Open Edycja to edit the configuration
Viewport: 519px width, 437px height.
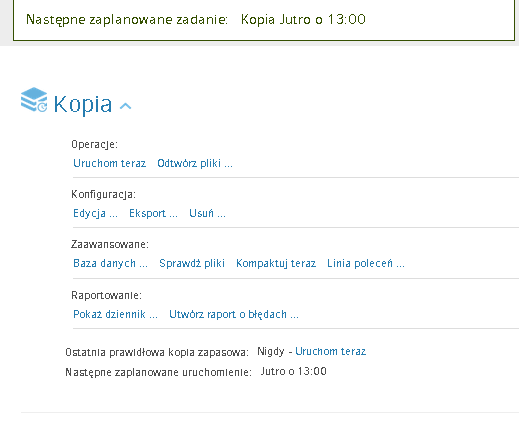[95, 213]
